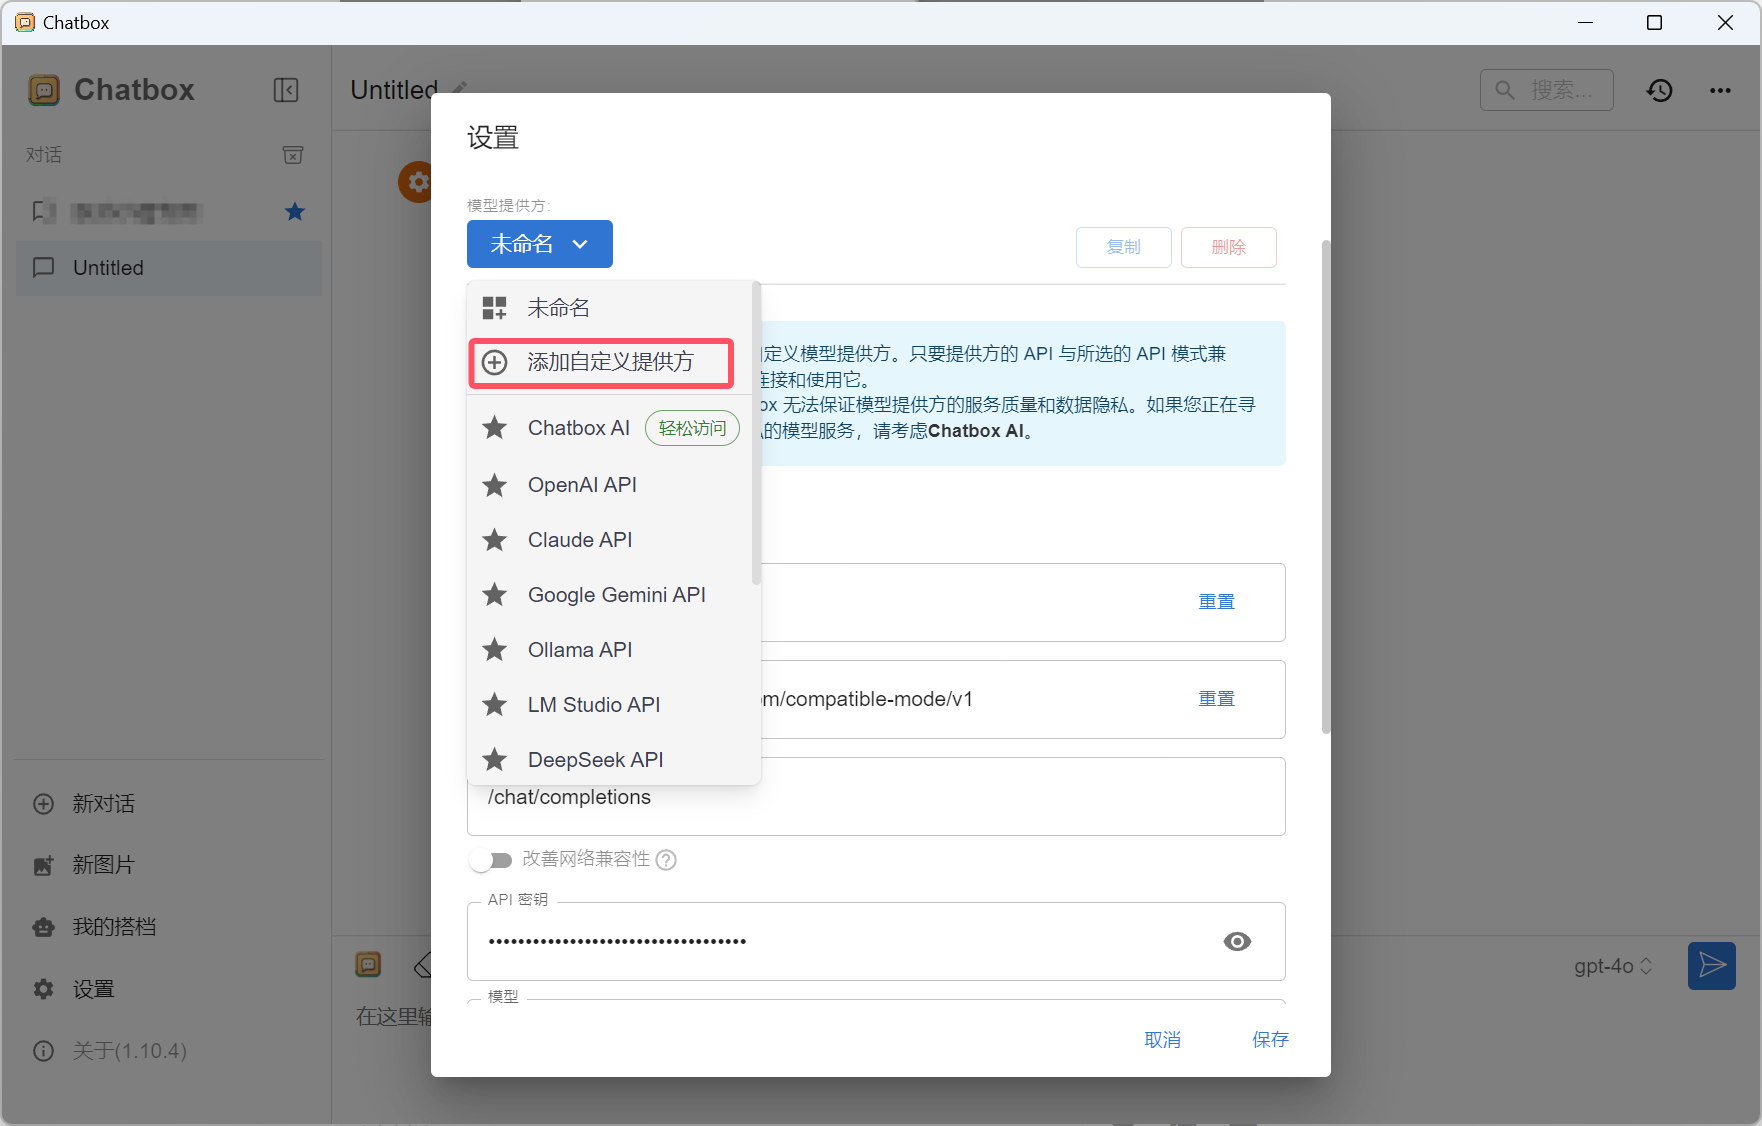Click the info icon beside 关于(1.10.4)
The image size is (1762, 1126).
pos(44,1051)
